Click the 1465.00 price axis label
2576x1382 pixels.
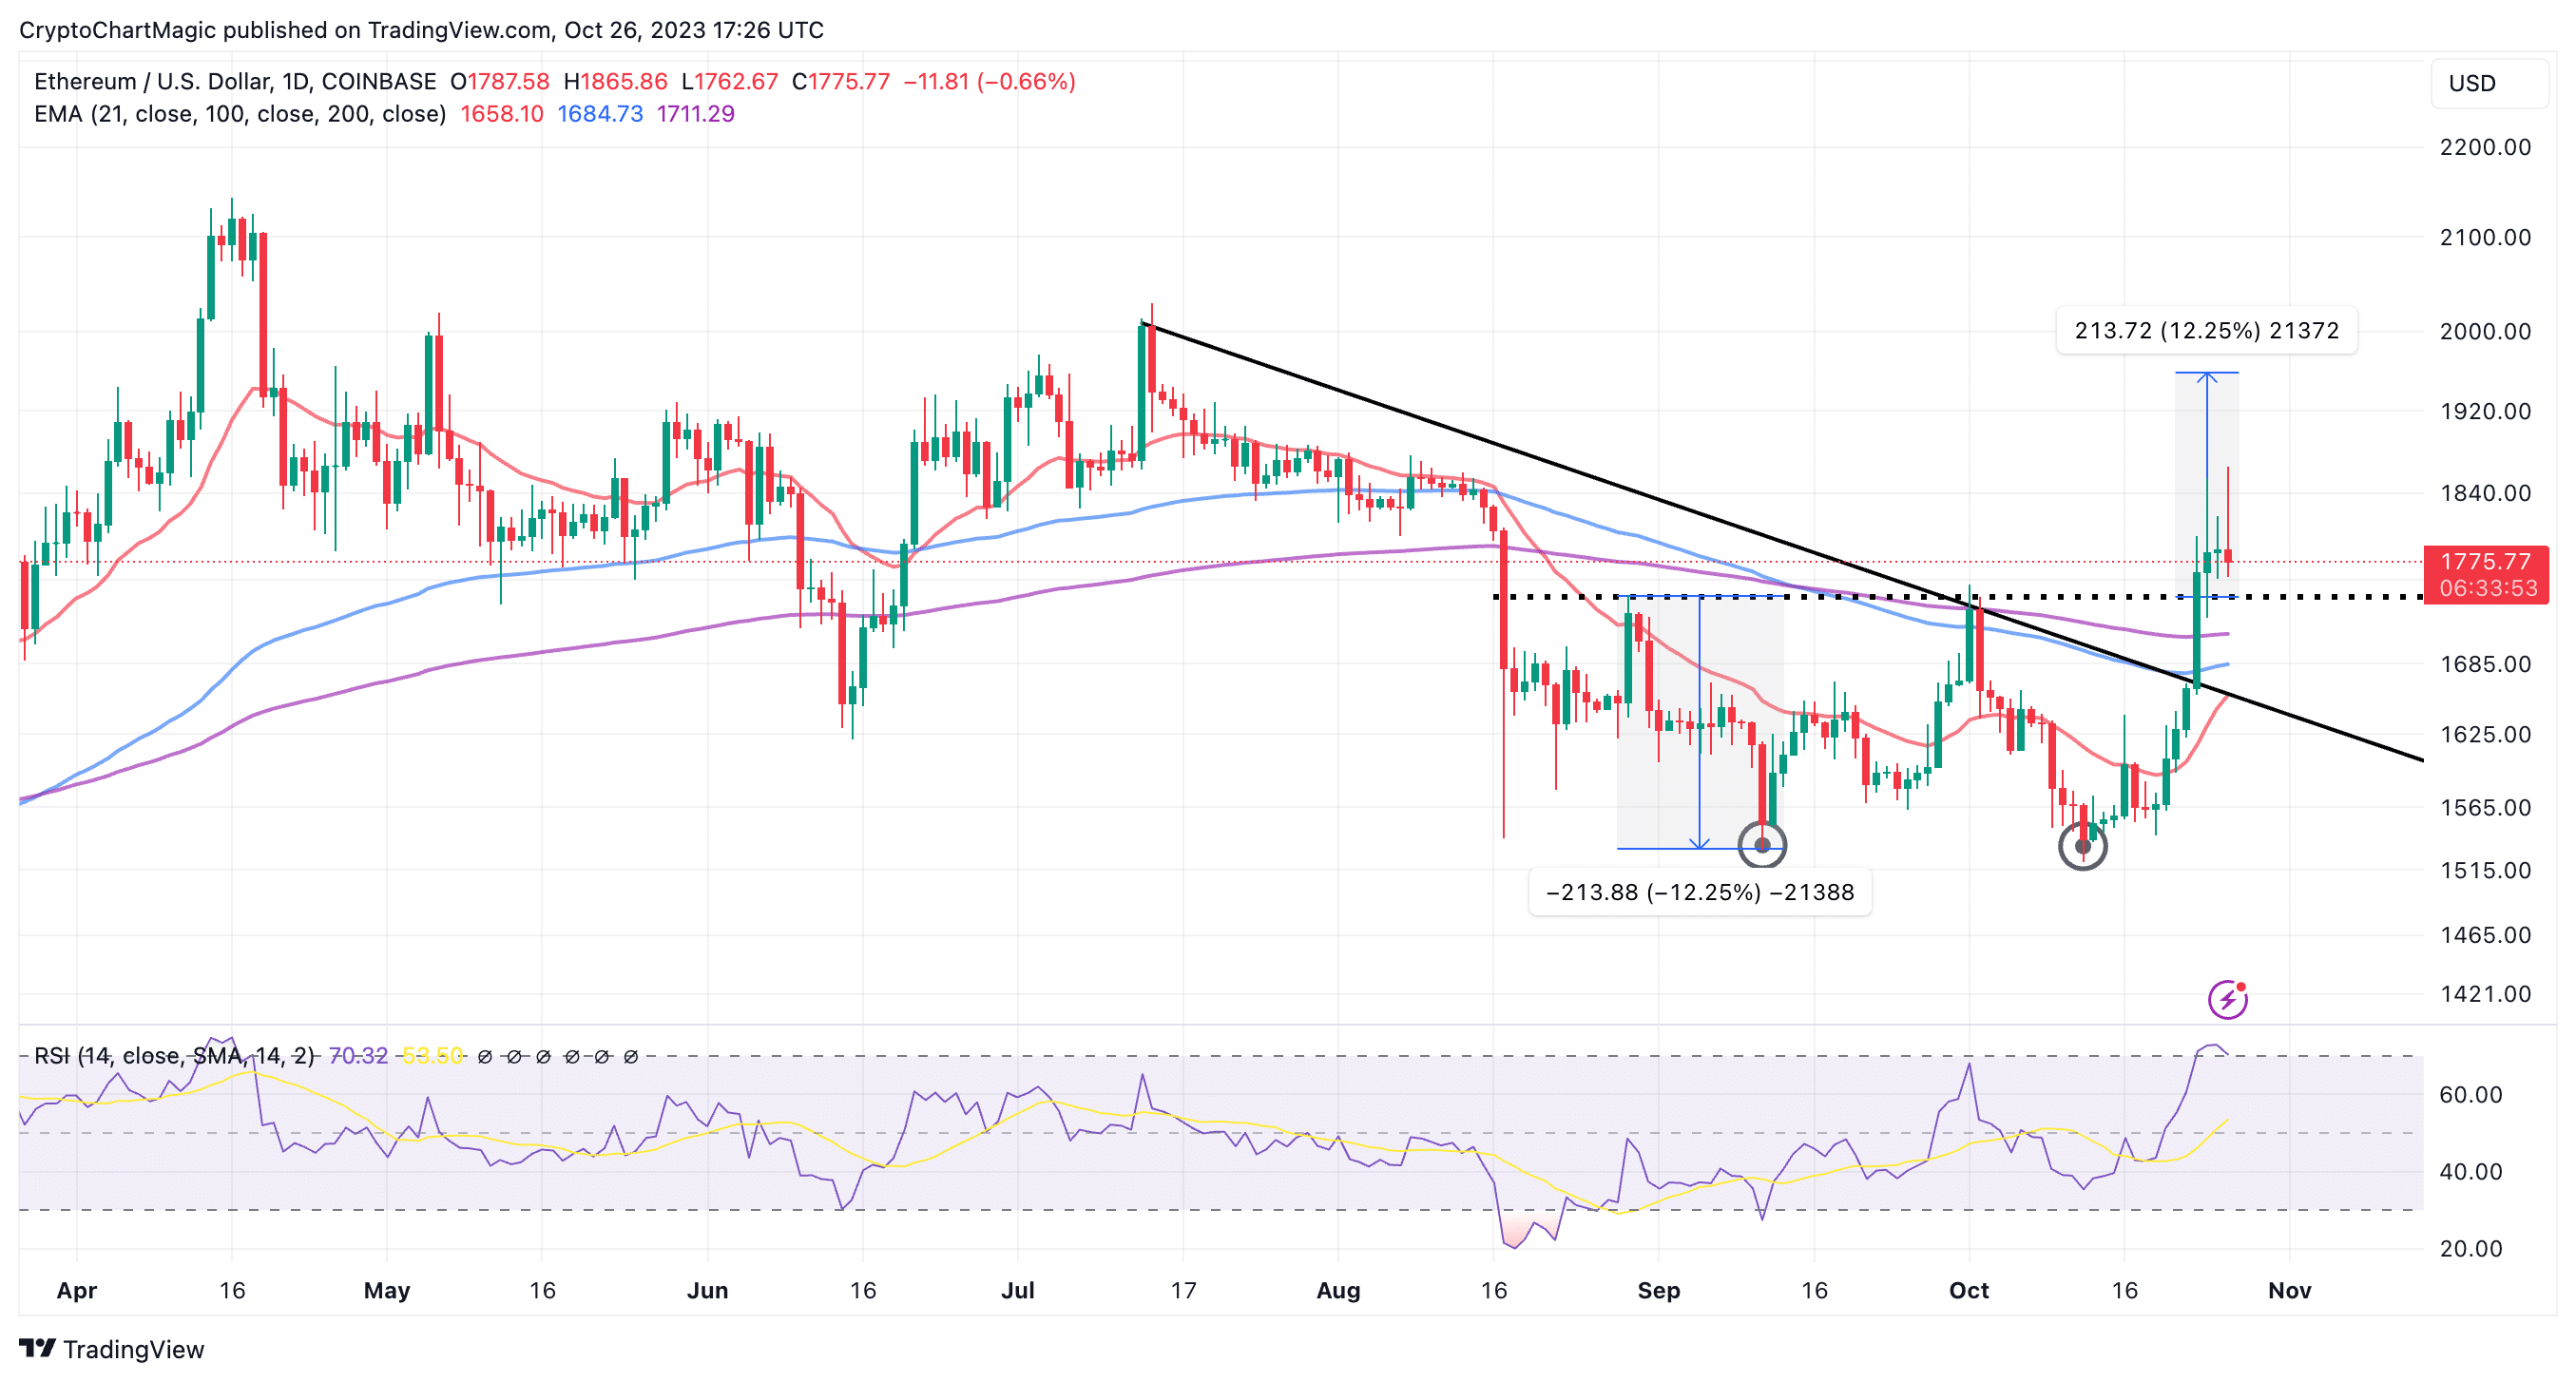(2485, 935)
